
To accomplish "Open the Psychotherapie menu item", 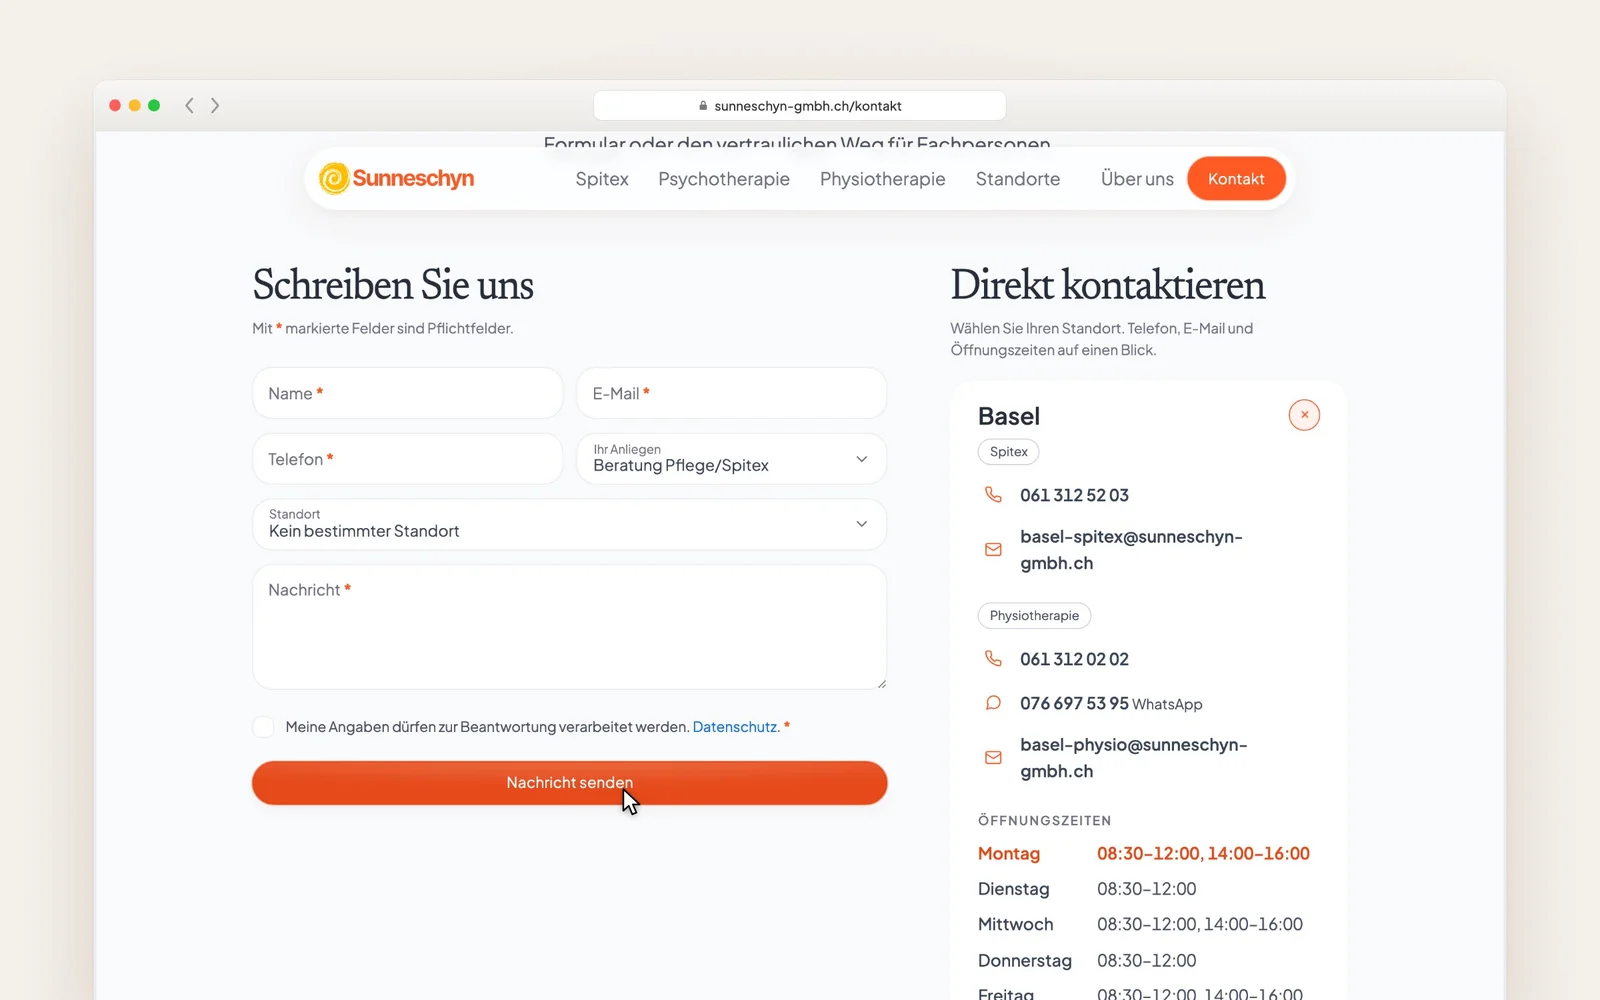I will tap(724, 179).
